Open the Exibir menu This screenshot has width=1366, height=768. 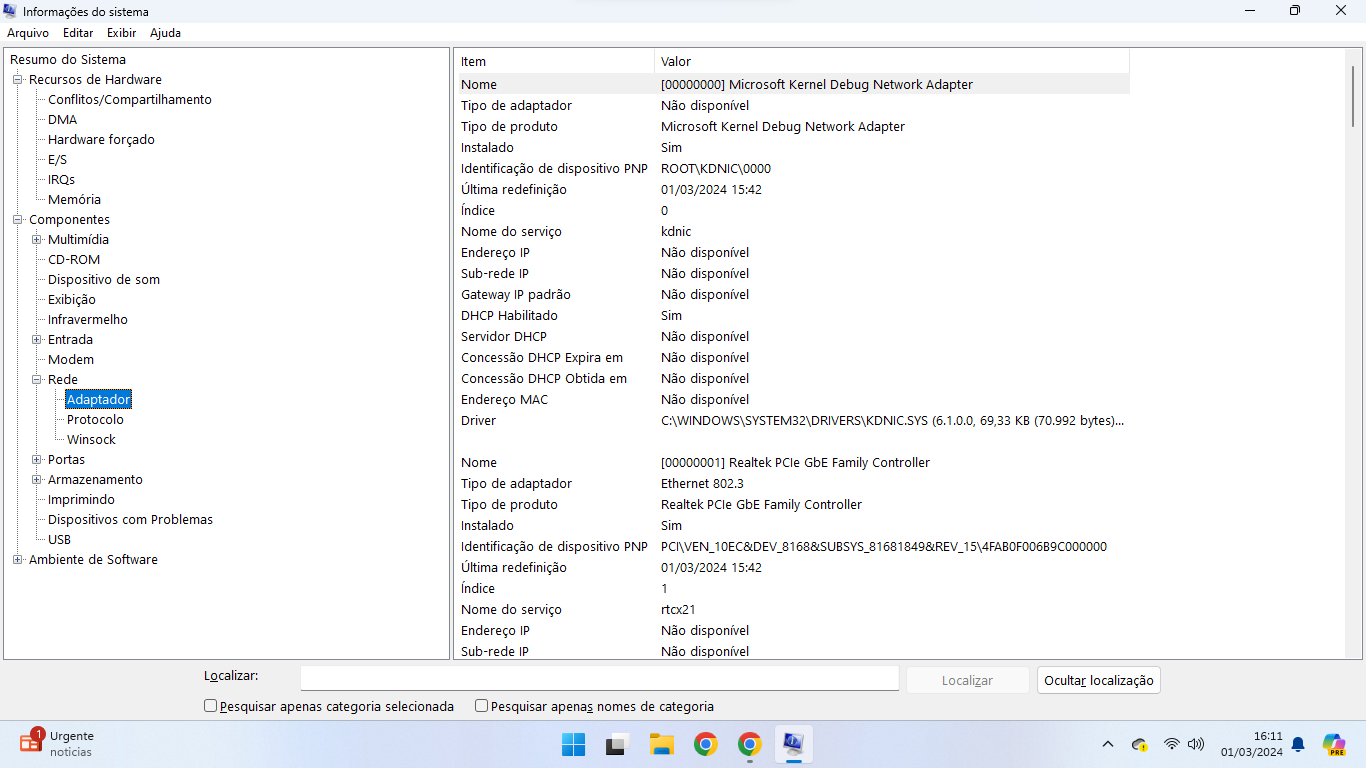click(x=122, y=33)
